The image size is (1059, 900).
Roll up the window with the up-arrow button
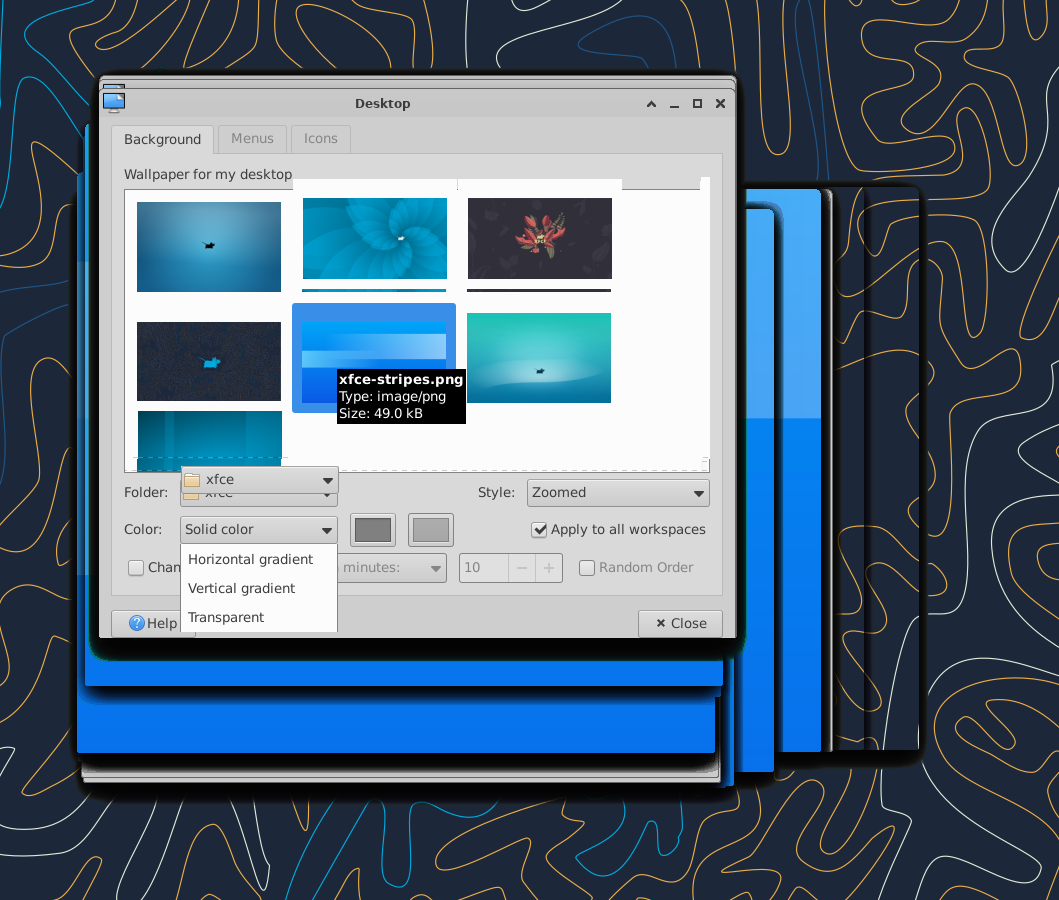coord(652,104)
